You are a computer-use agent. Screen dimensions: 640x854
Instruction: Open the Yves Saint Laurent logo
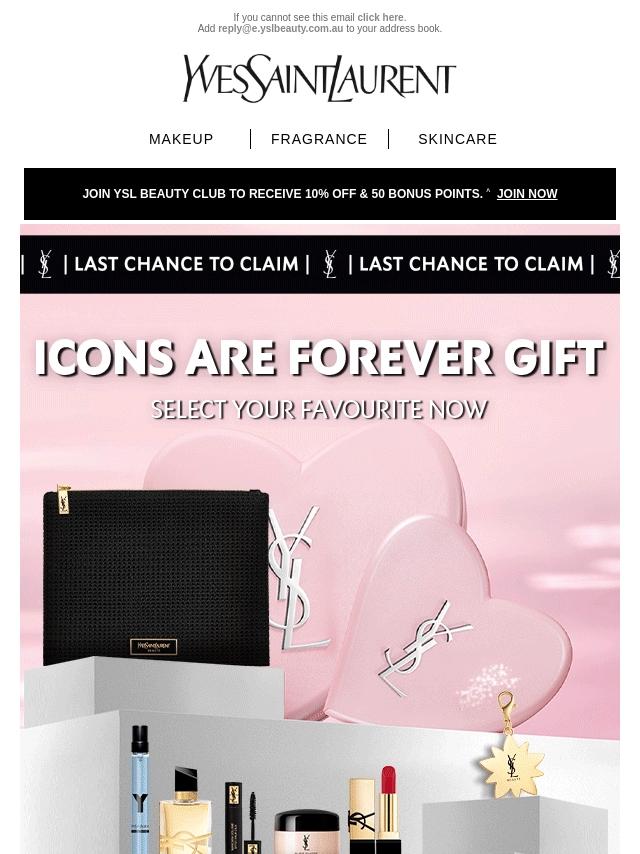pyautogui.click(x=319, y=78)
